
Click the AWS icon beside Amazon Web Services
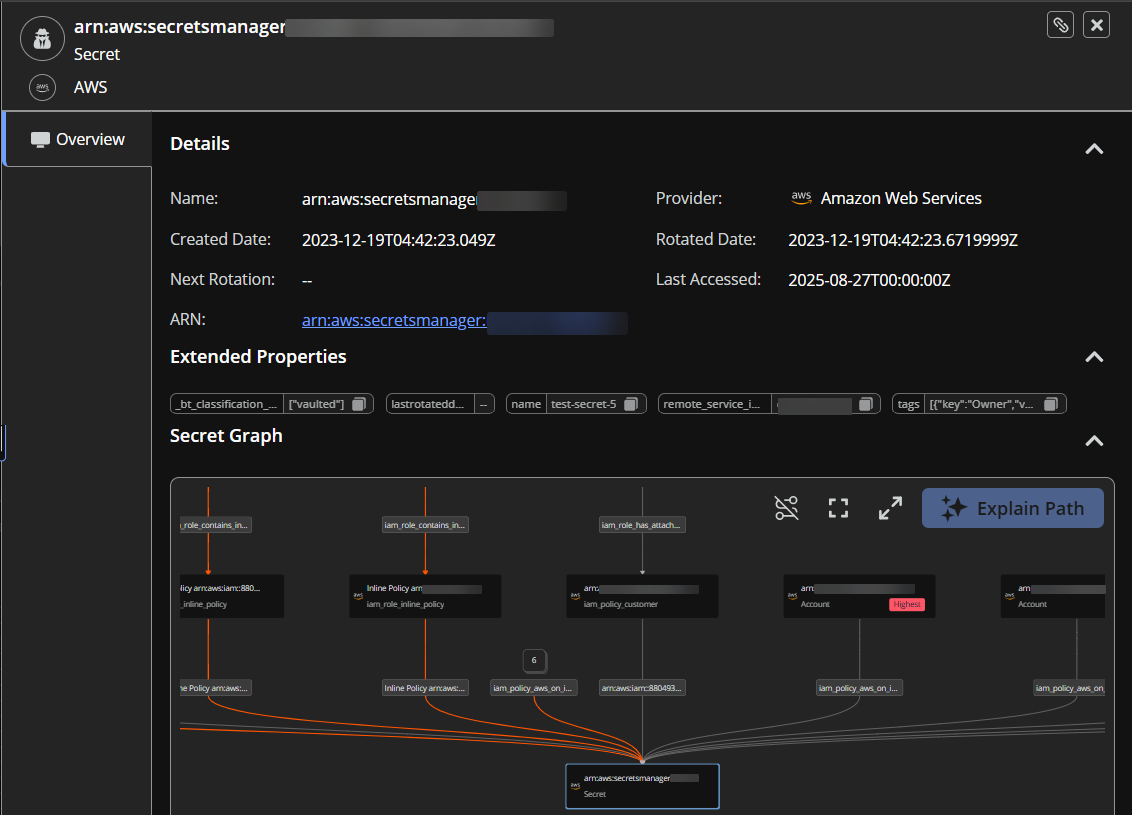click(801, 198)
